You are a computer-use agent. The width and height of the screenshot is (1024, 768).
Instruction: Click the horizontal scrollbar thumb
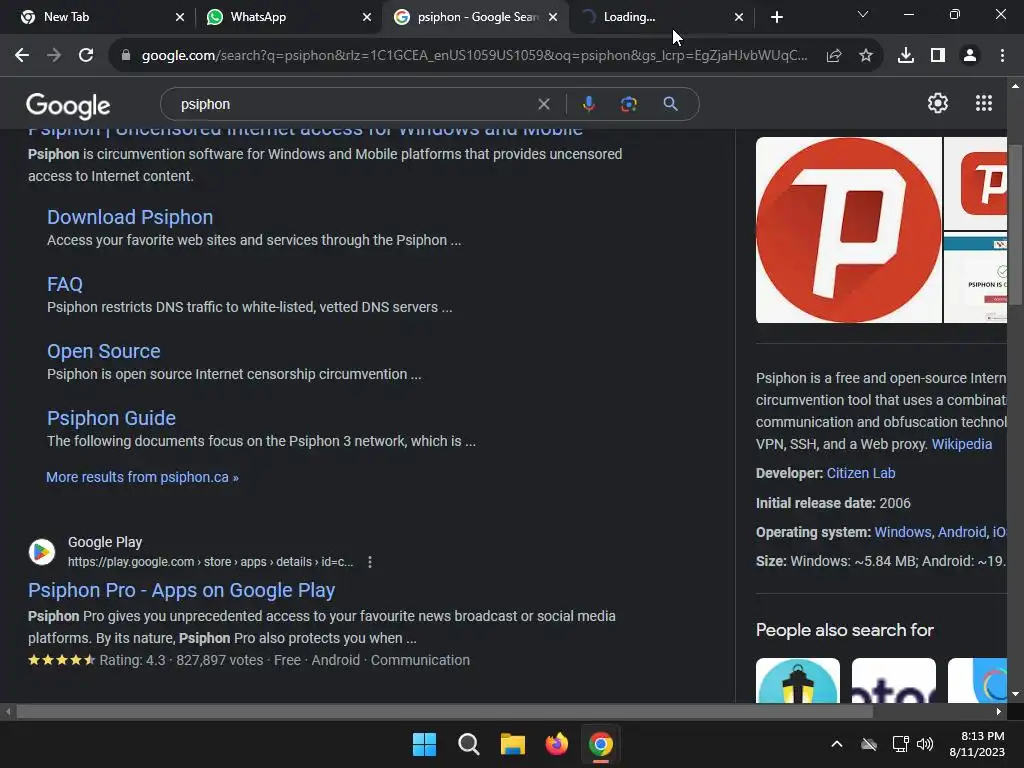tap(444, 711)
